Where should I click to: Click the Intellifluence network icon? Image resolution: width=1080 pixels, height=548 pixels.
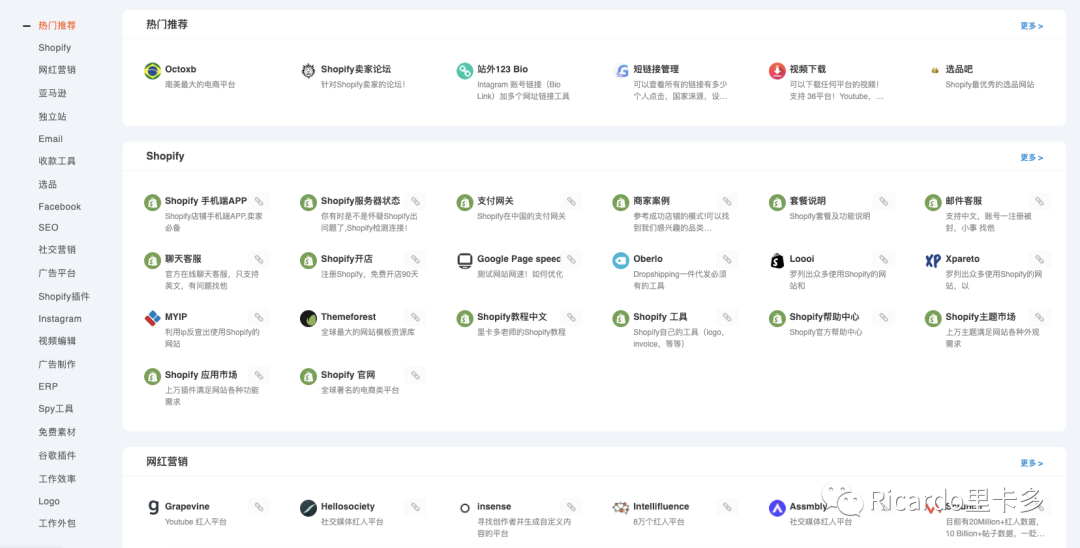[x=621, y=508]
